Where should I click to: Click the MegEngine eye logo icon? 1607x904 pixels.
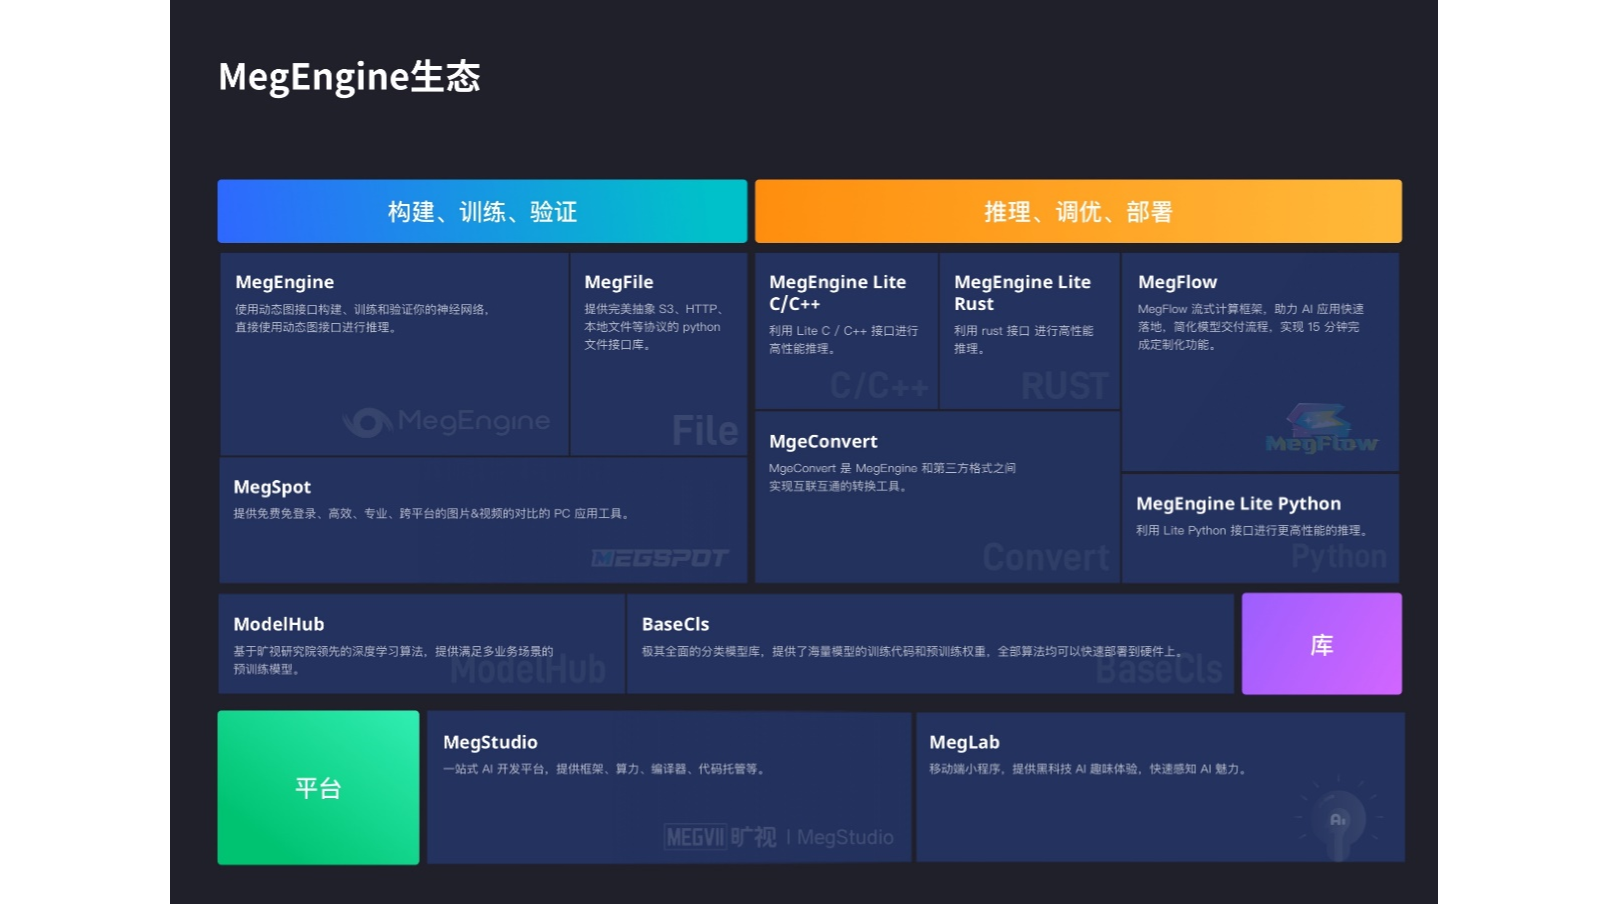pos(367,422)
